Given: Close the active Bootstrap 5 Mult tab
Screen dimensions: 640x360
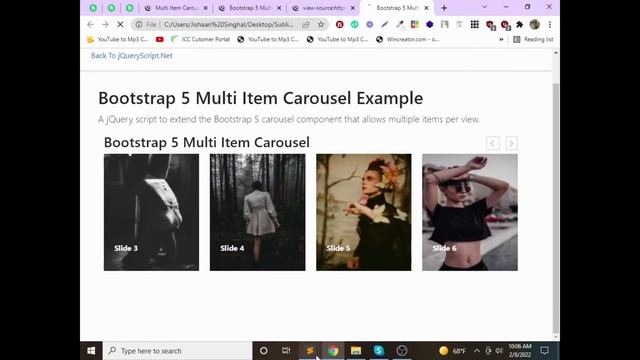Looking at the screenshot, I should [x=426, y=8].
